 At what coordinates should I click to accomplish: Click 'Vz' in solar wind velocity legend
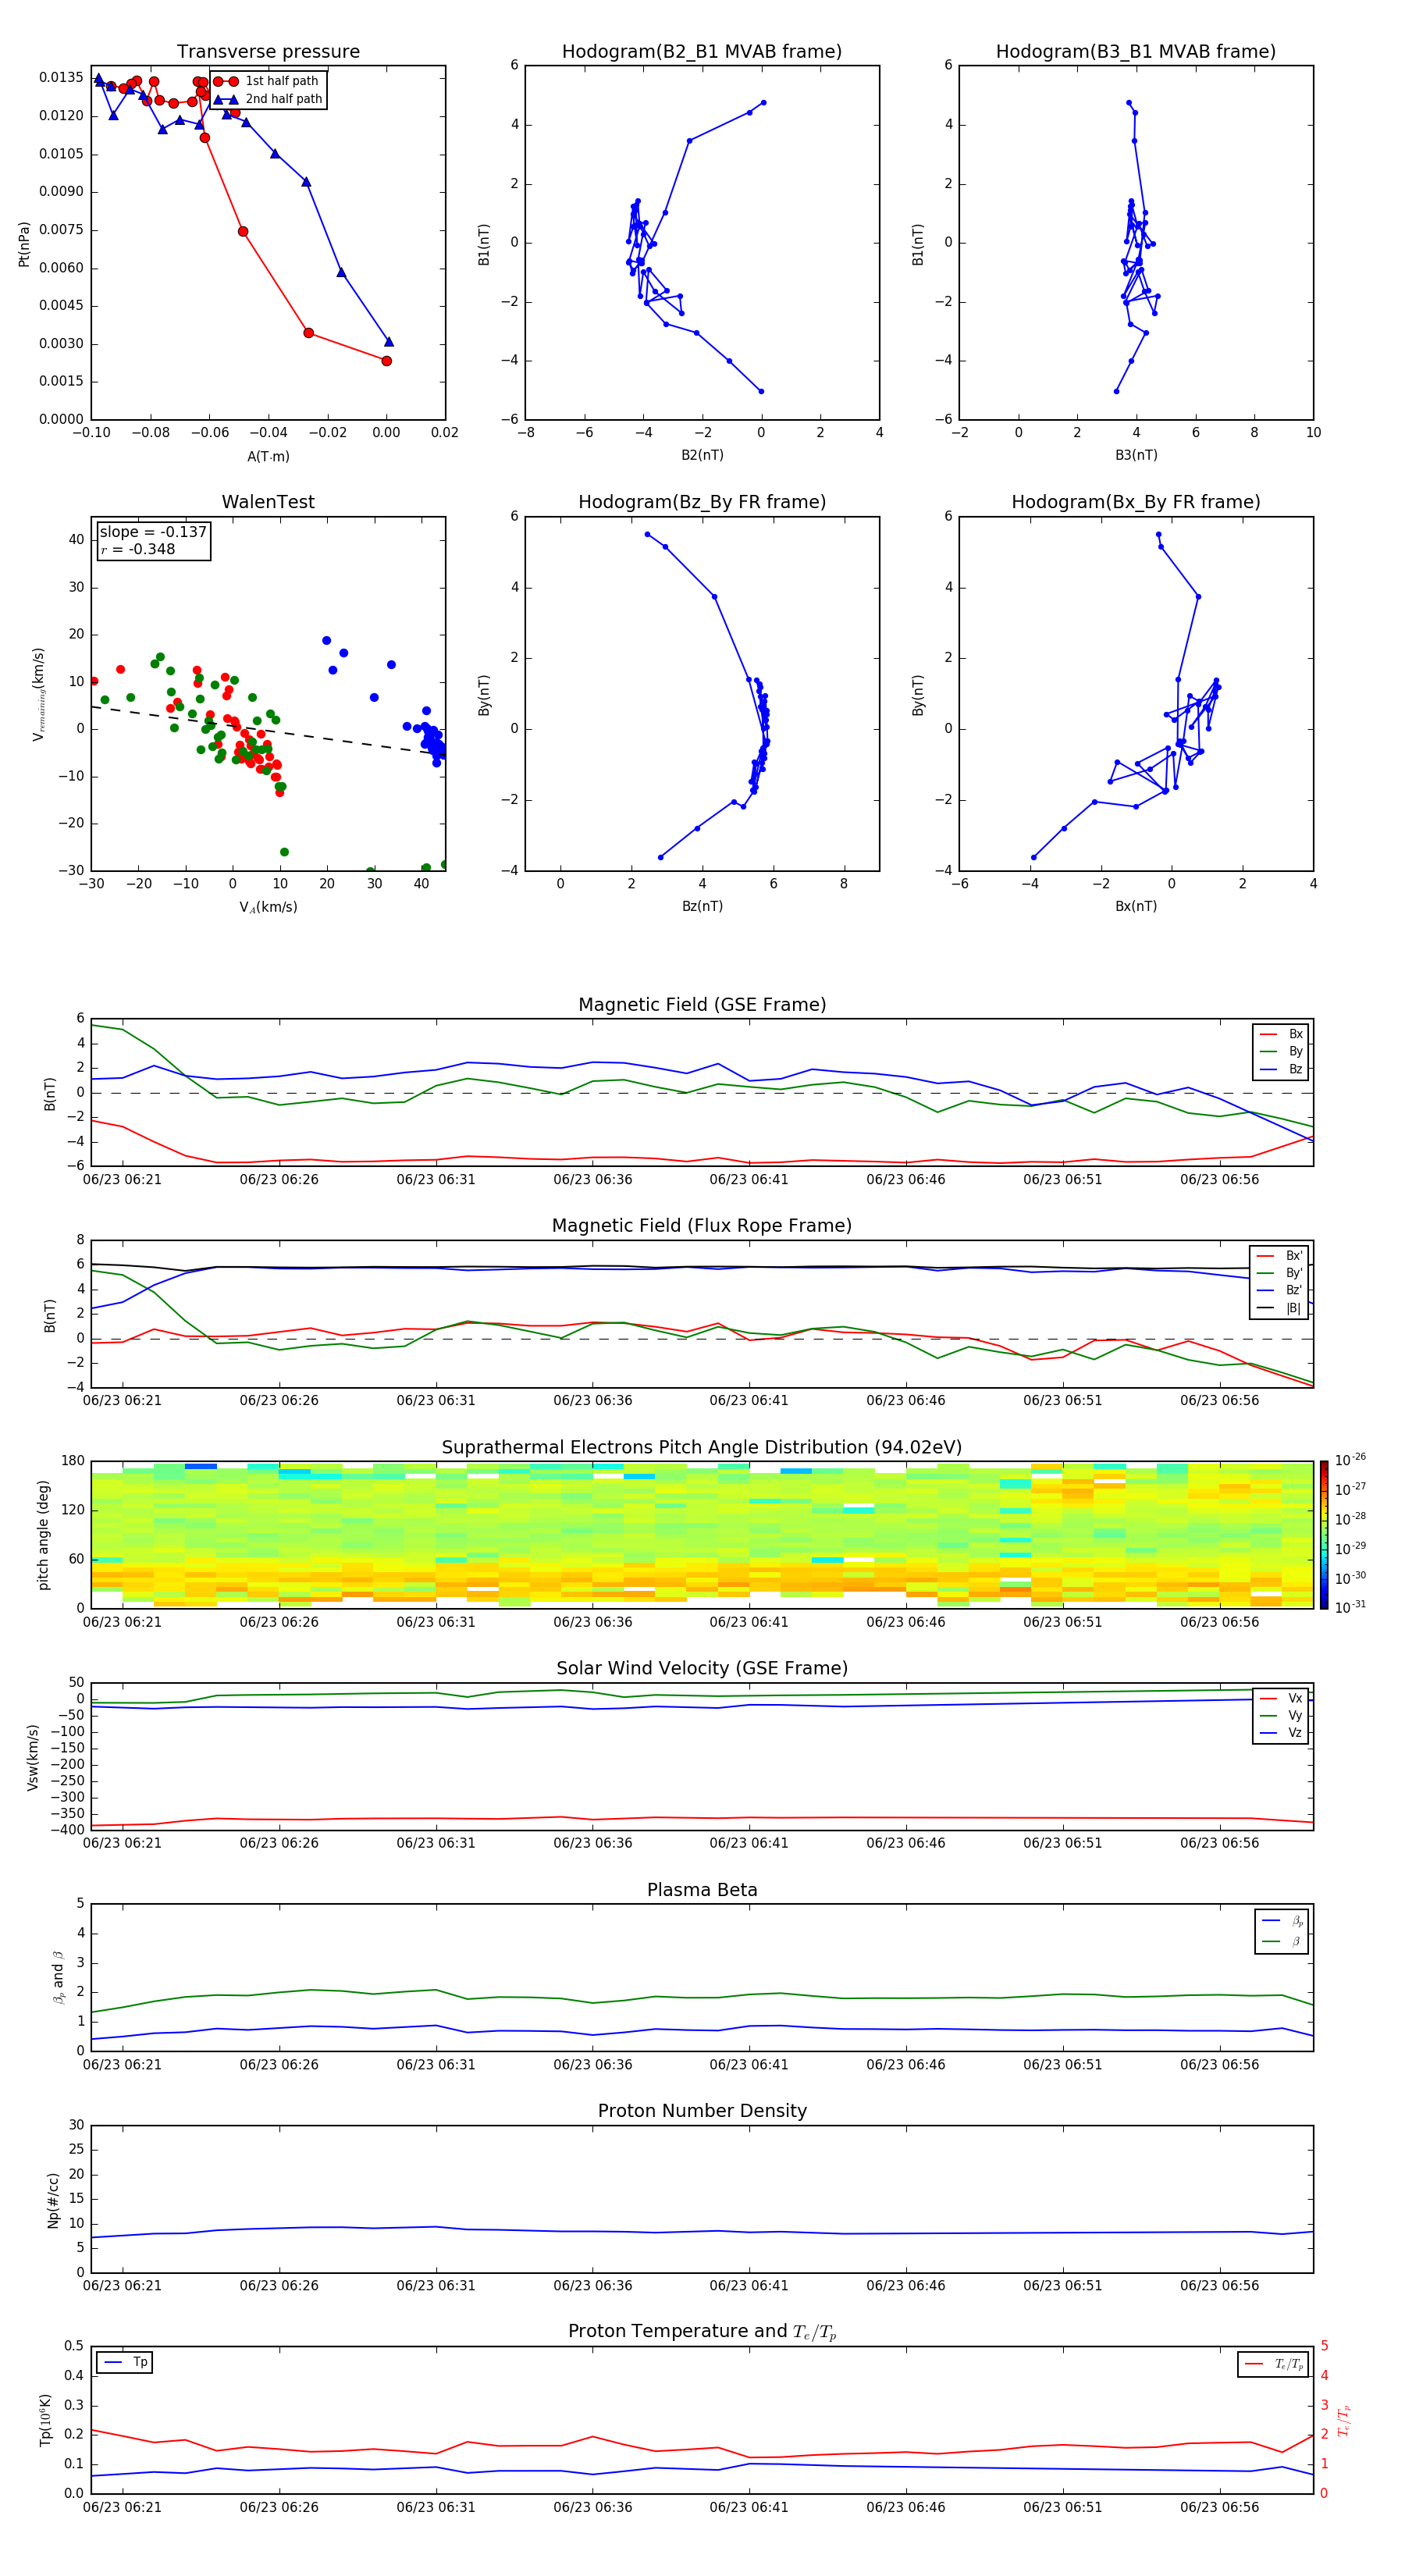(1282, 1733)
